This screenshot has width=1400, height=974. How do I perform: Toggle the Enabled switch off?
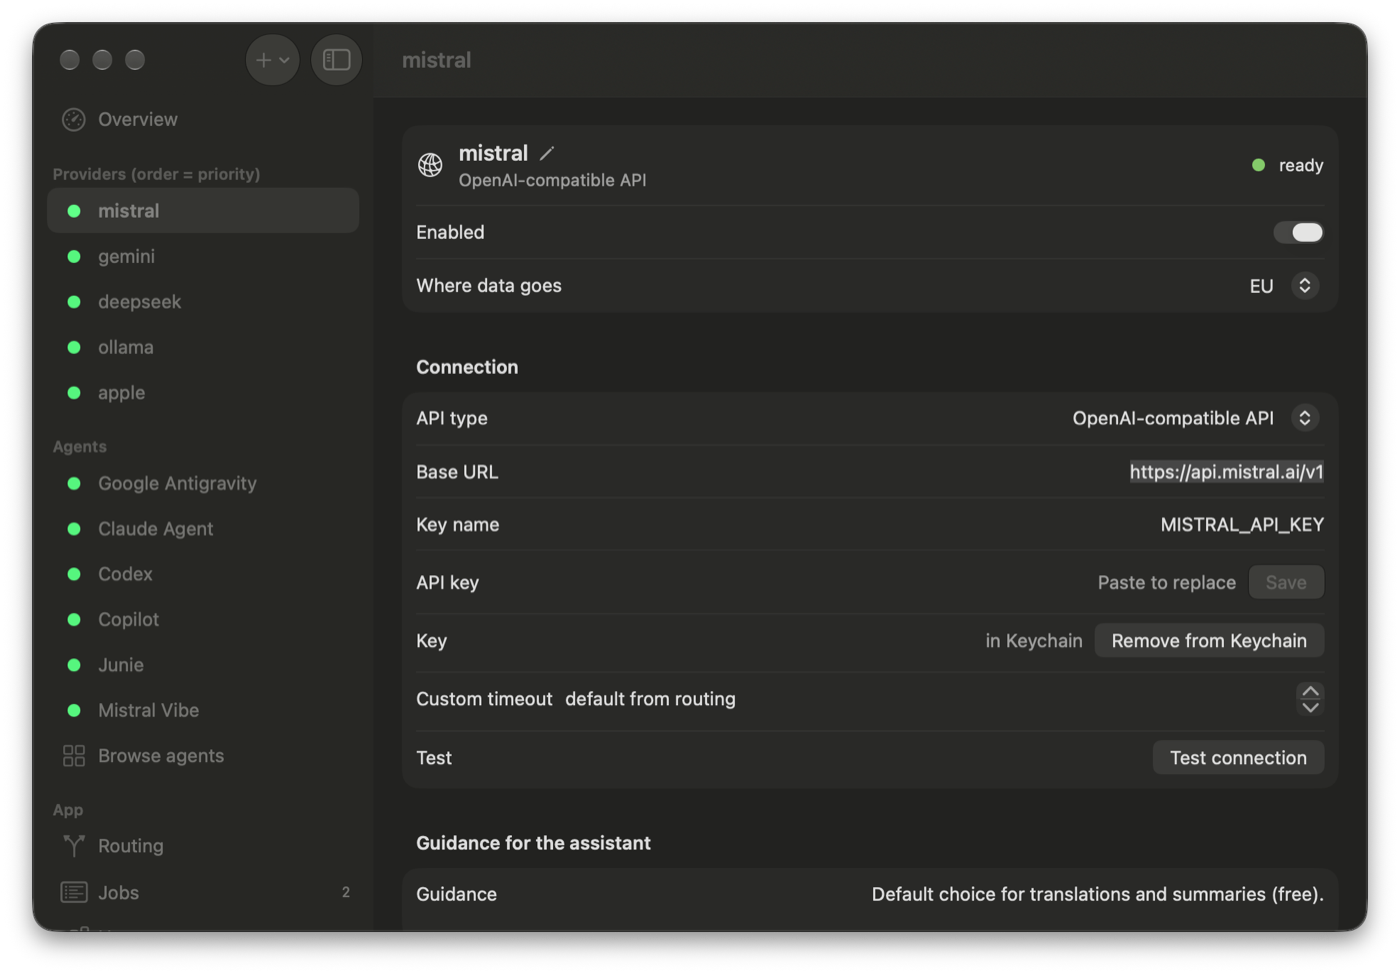[1298, 232]
